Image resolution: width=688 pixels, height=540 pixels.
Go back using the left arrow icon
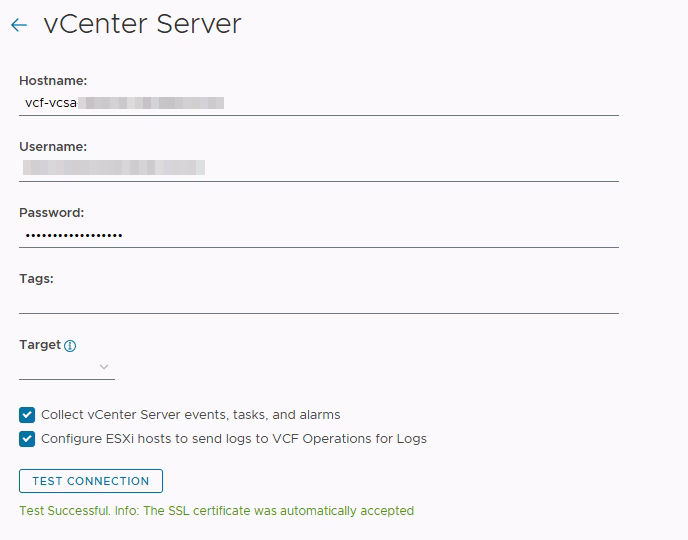coord(18,25)
